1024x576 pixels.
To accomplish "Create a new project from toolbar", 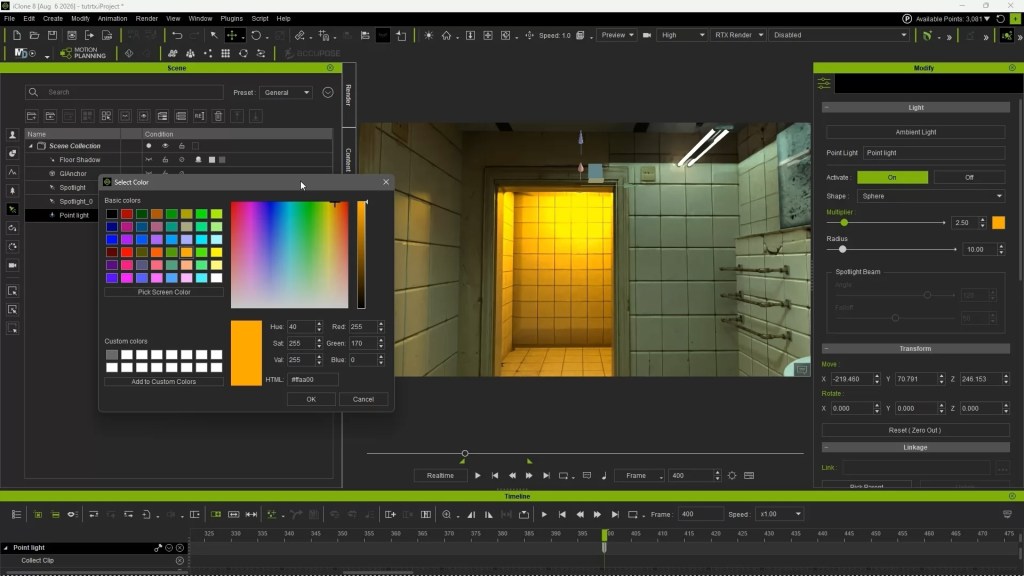I will pyautogui.click(x=16, y=35).
